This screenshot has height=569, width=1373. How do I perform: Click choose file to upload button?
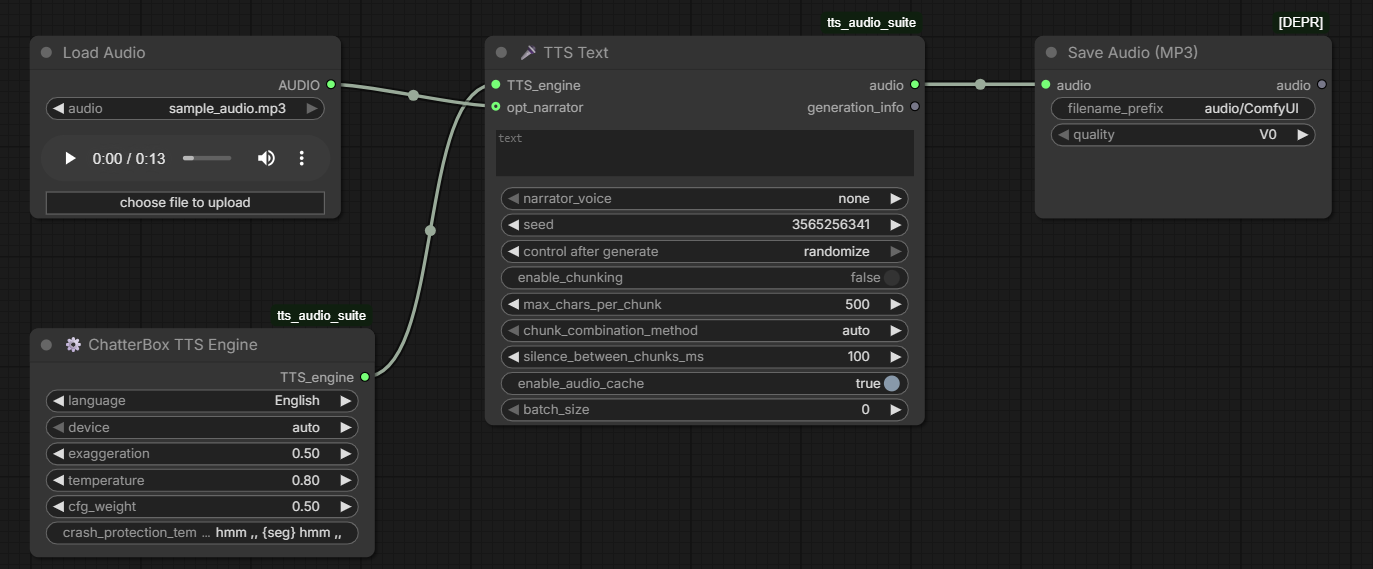tap(185, 203)
